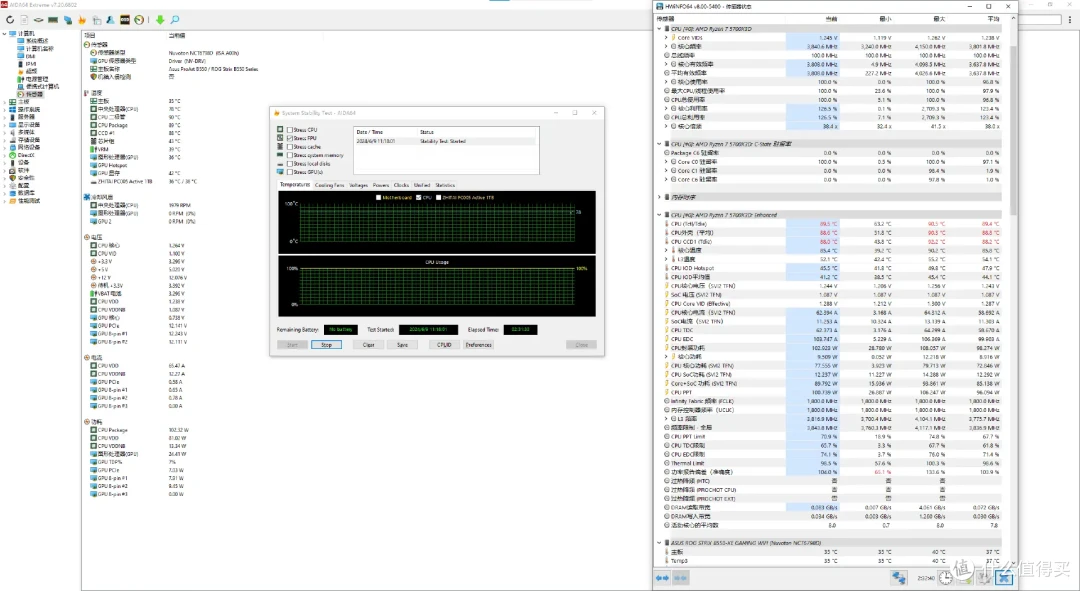Open the Statistics tab in Stability Test
The width and height of the screenshot is (1080, 591).
click(445, 185)
